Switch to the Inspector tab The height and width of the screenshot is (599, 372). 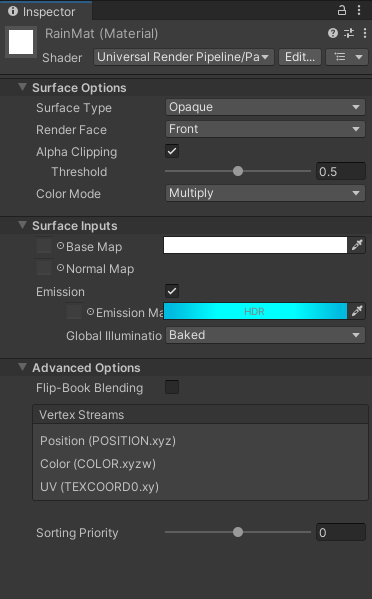pos(46,11)
